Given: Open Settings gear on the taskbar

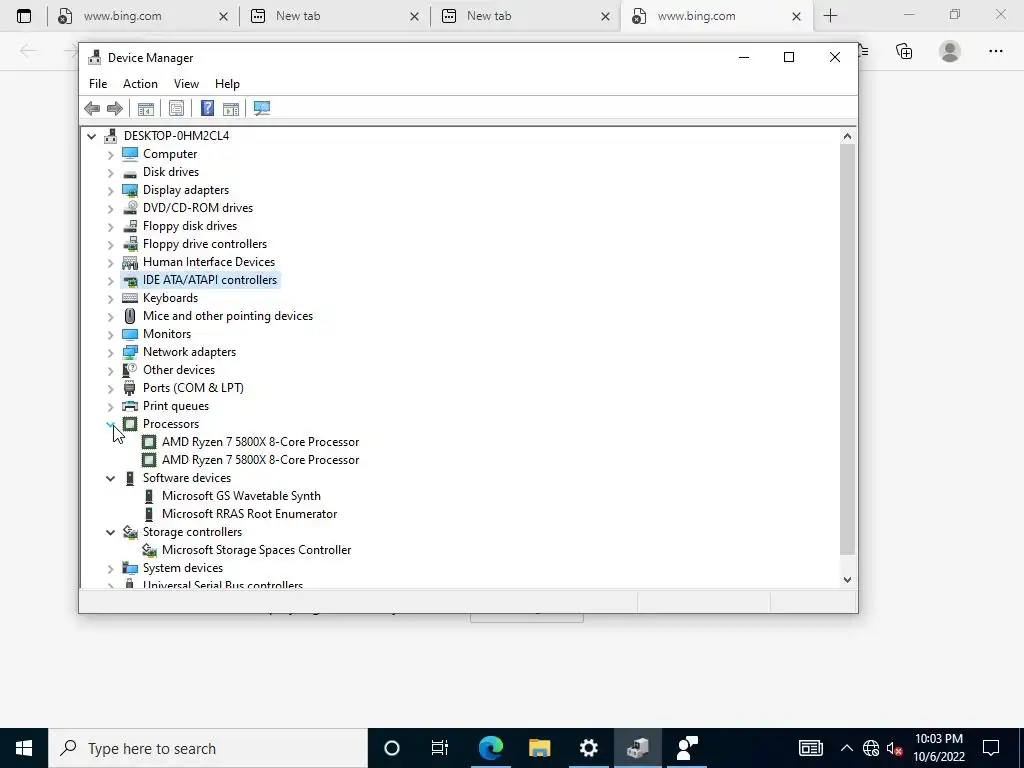Looking at the screenshot, I should 588,748.
